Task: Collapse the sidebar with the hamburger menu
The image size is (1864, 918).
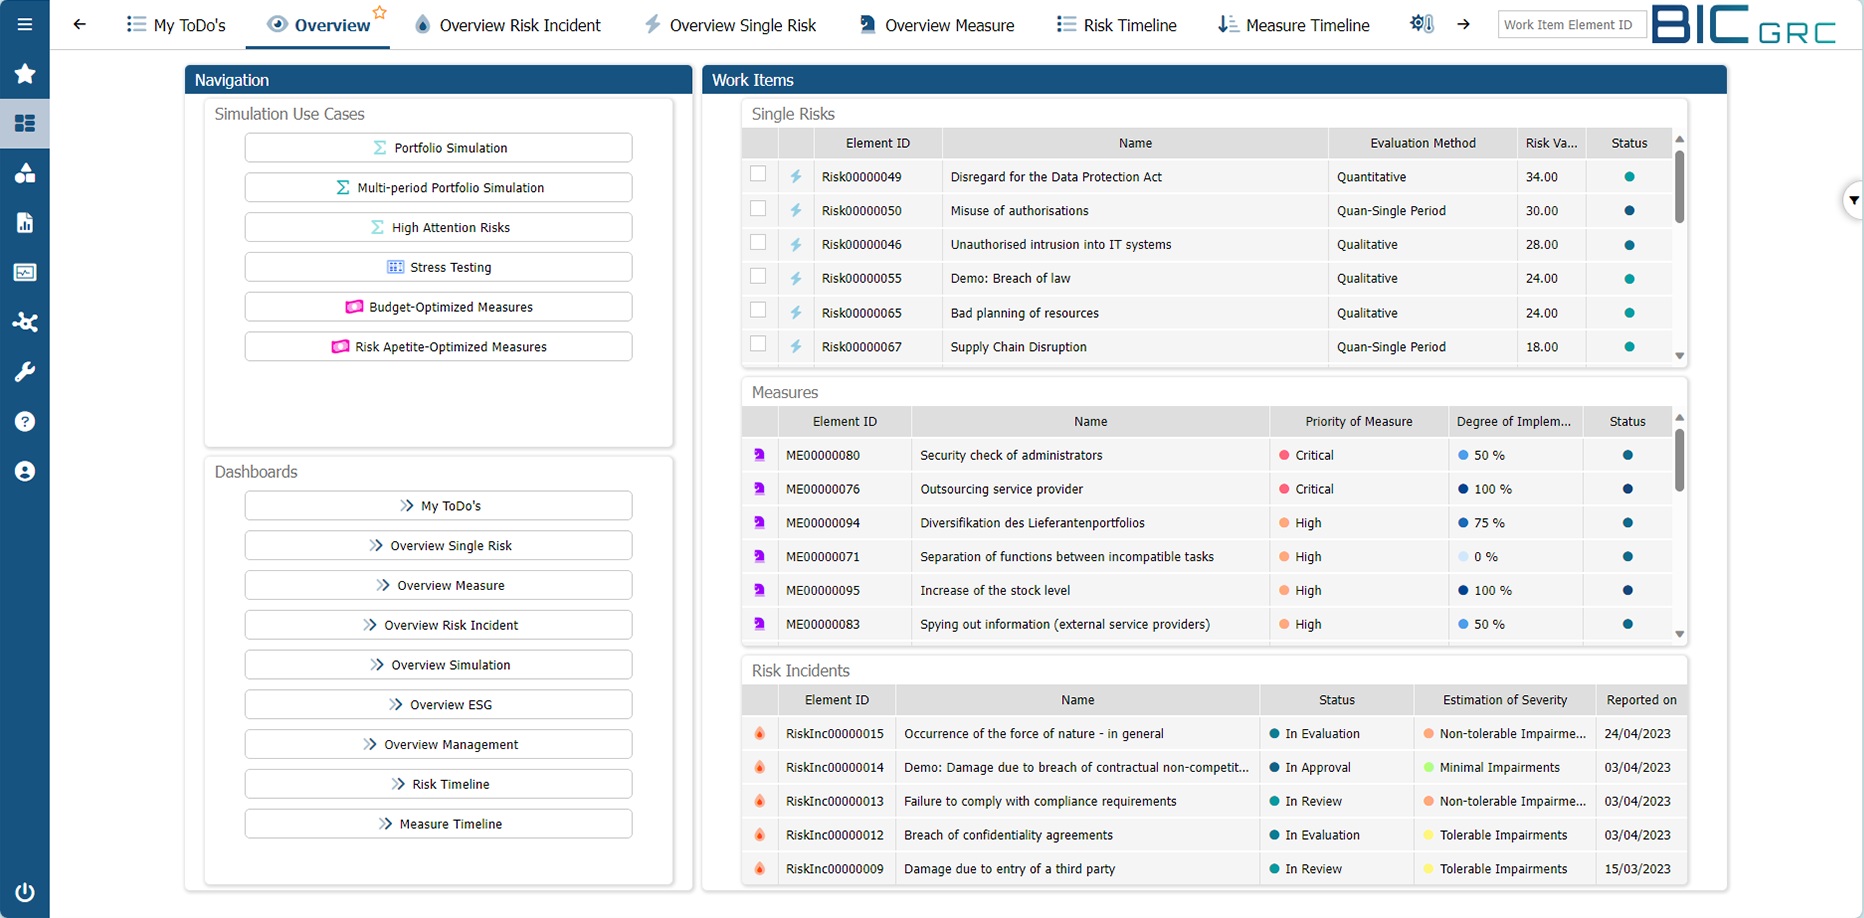Action: click(25, 25)
